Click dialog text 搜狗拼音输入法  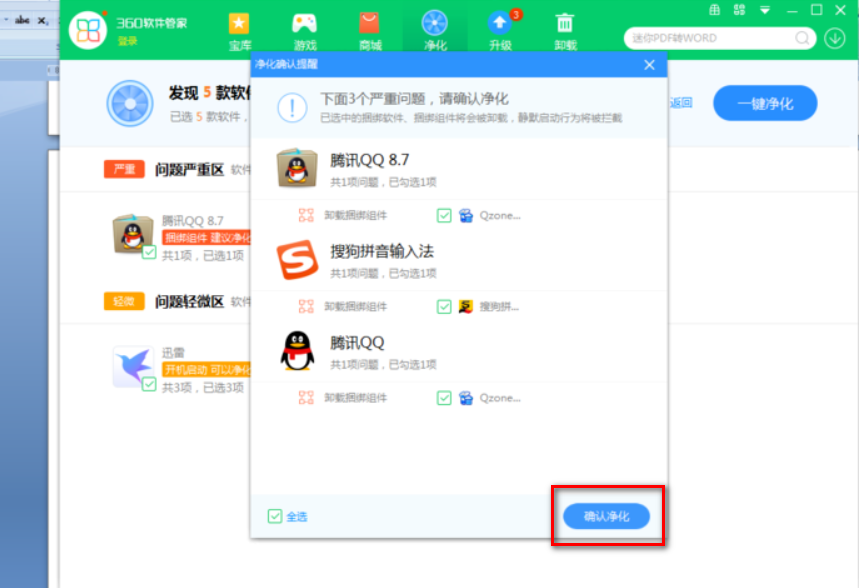click(x=382, y=252)
